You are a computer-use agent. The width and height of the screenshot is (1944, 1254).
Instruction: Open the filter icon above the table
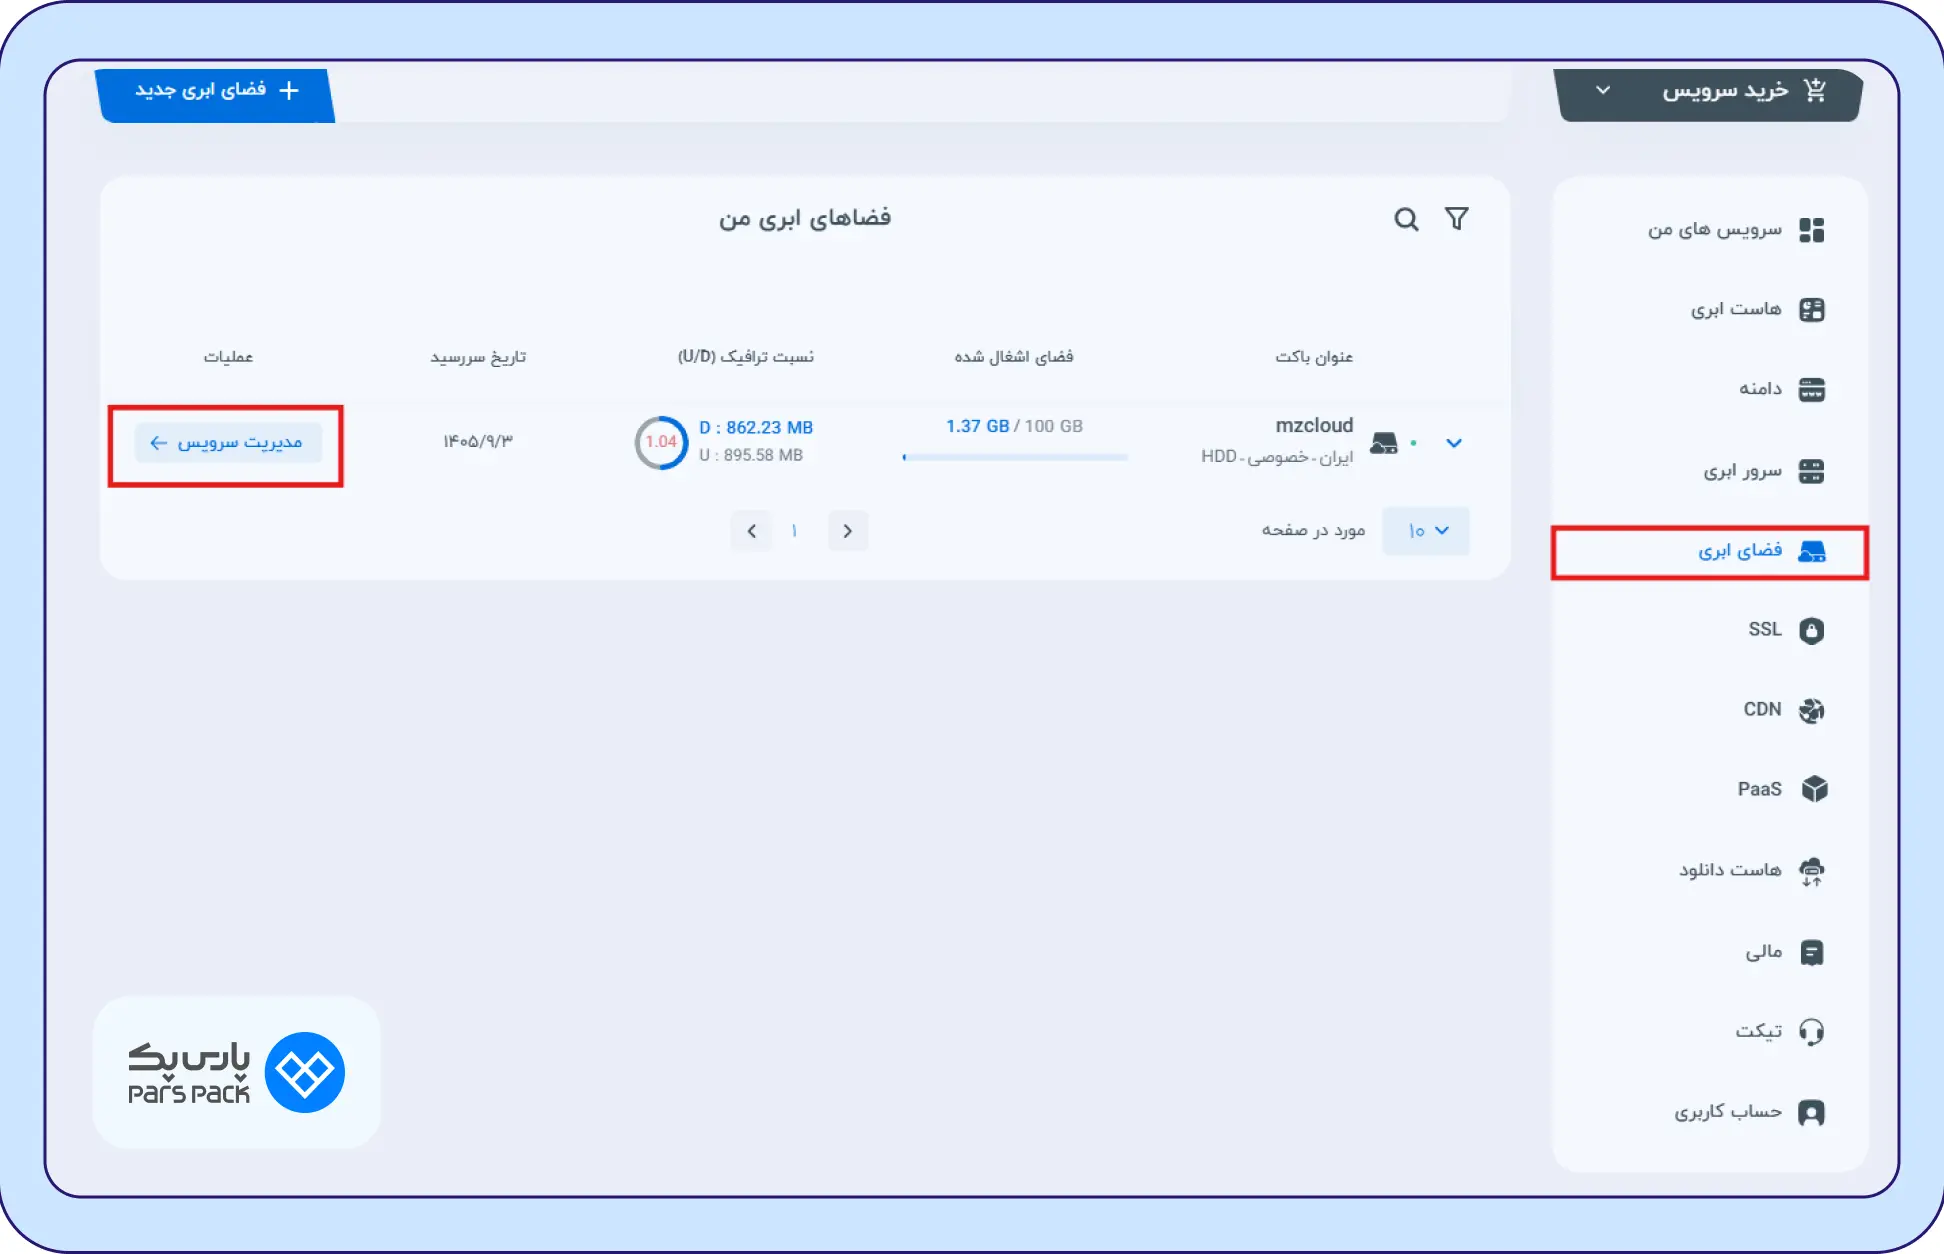pos(1458,218)
